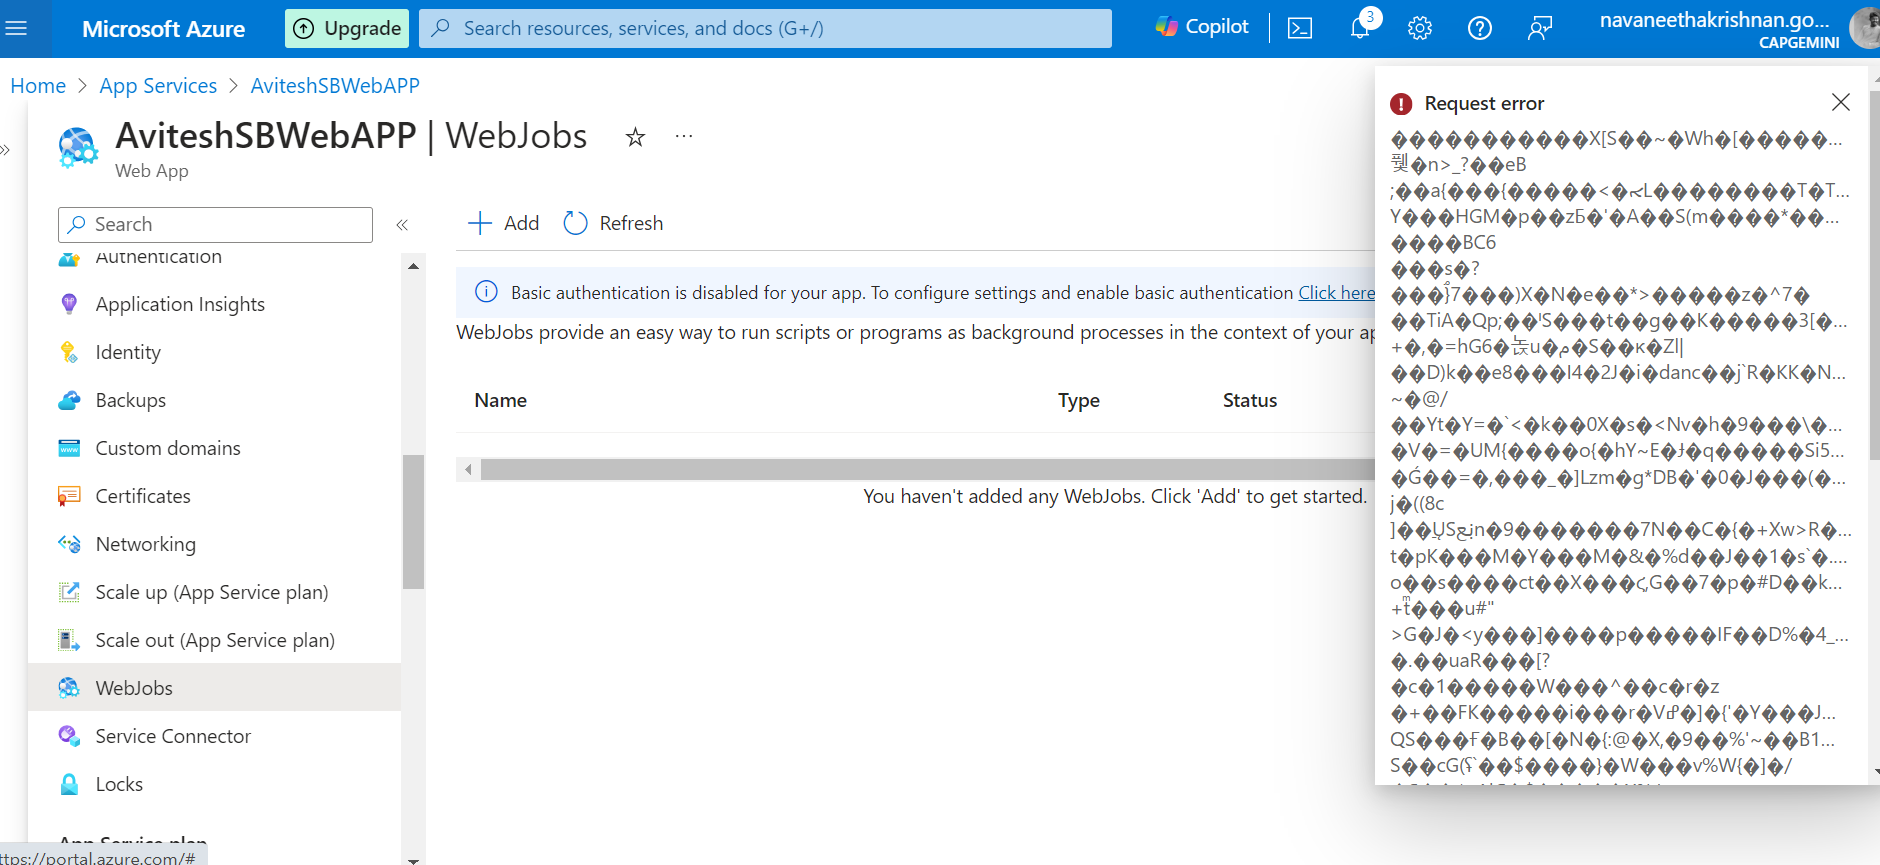Screen dimensions: 1880x865
Task: Click the user avatar picture
Action: (x=1865, y=27)
